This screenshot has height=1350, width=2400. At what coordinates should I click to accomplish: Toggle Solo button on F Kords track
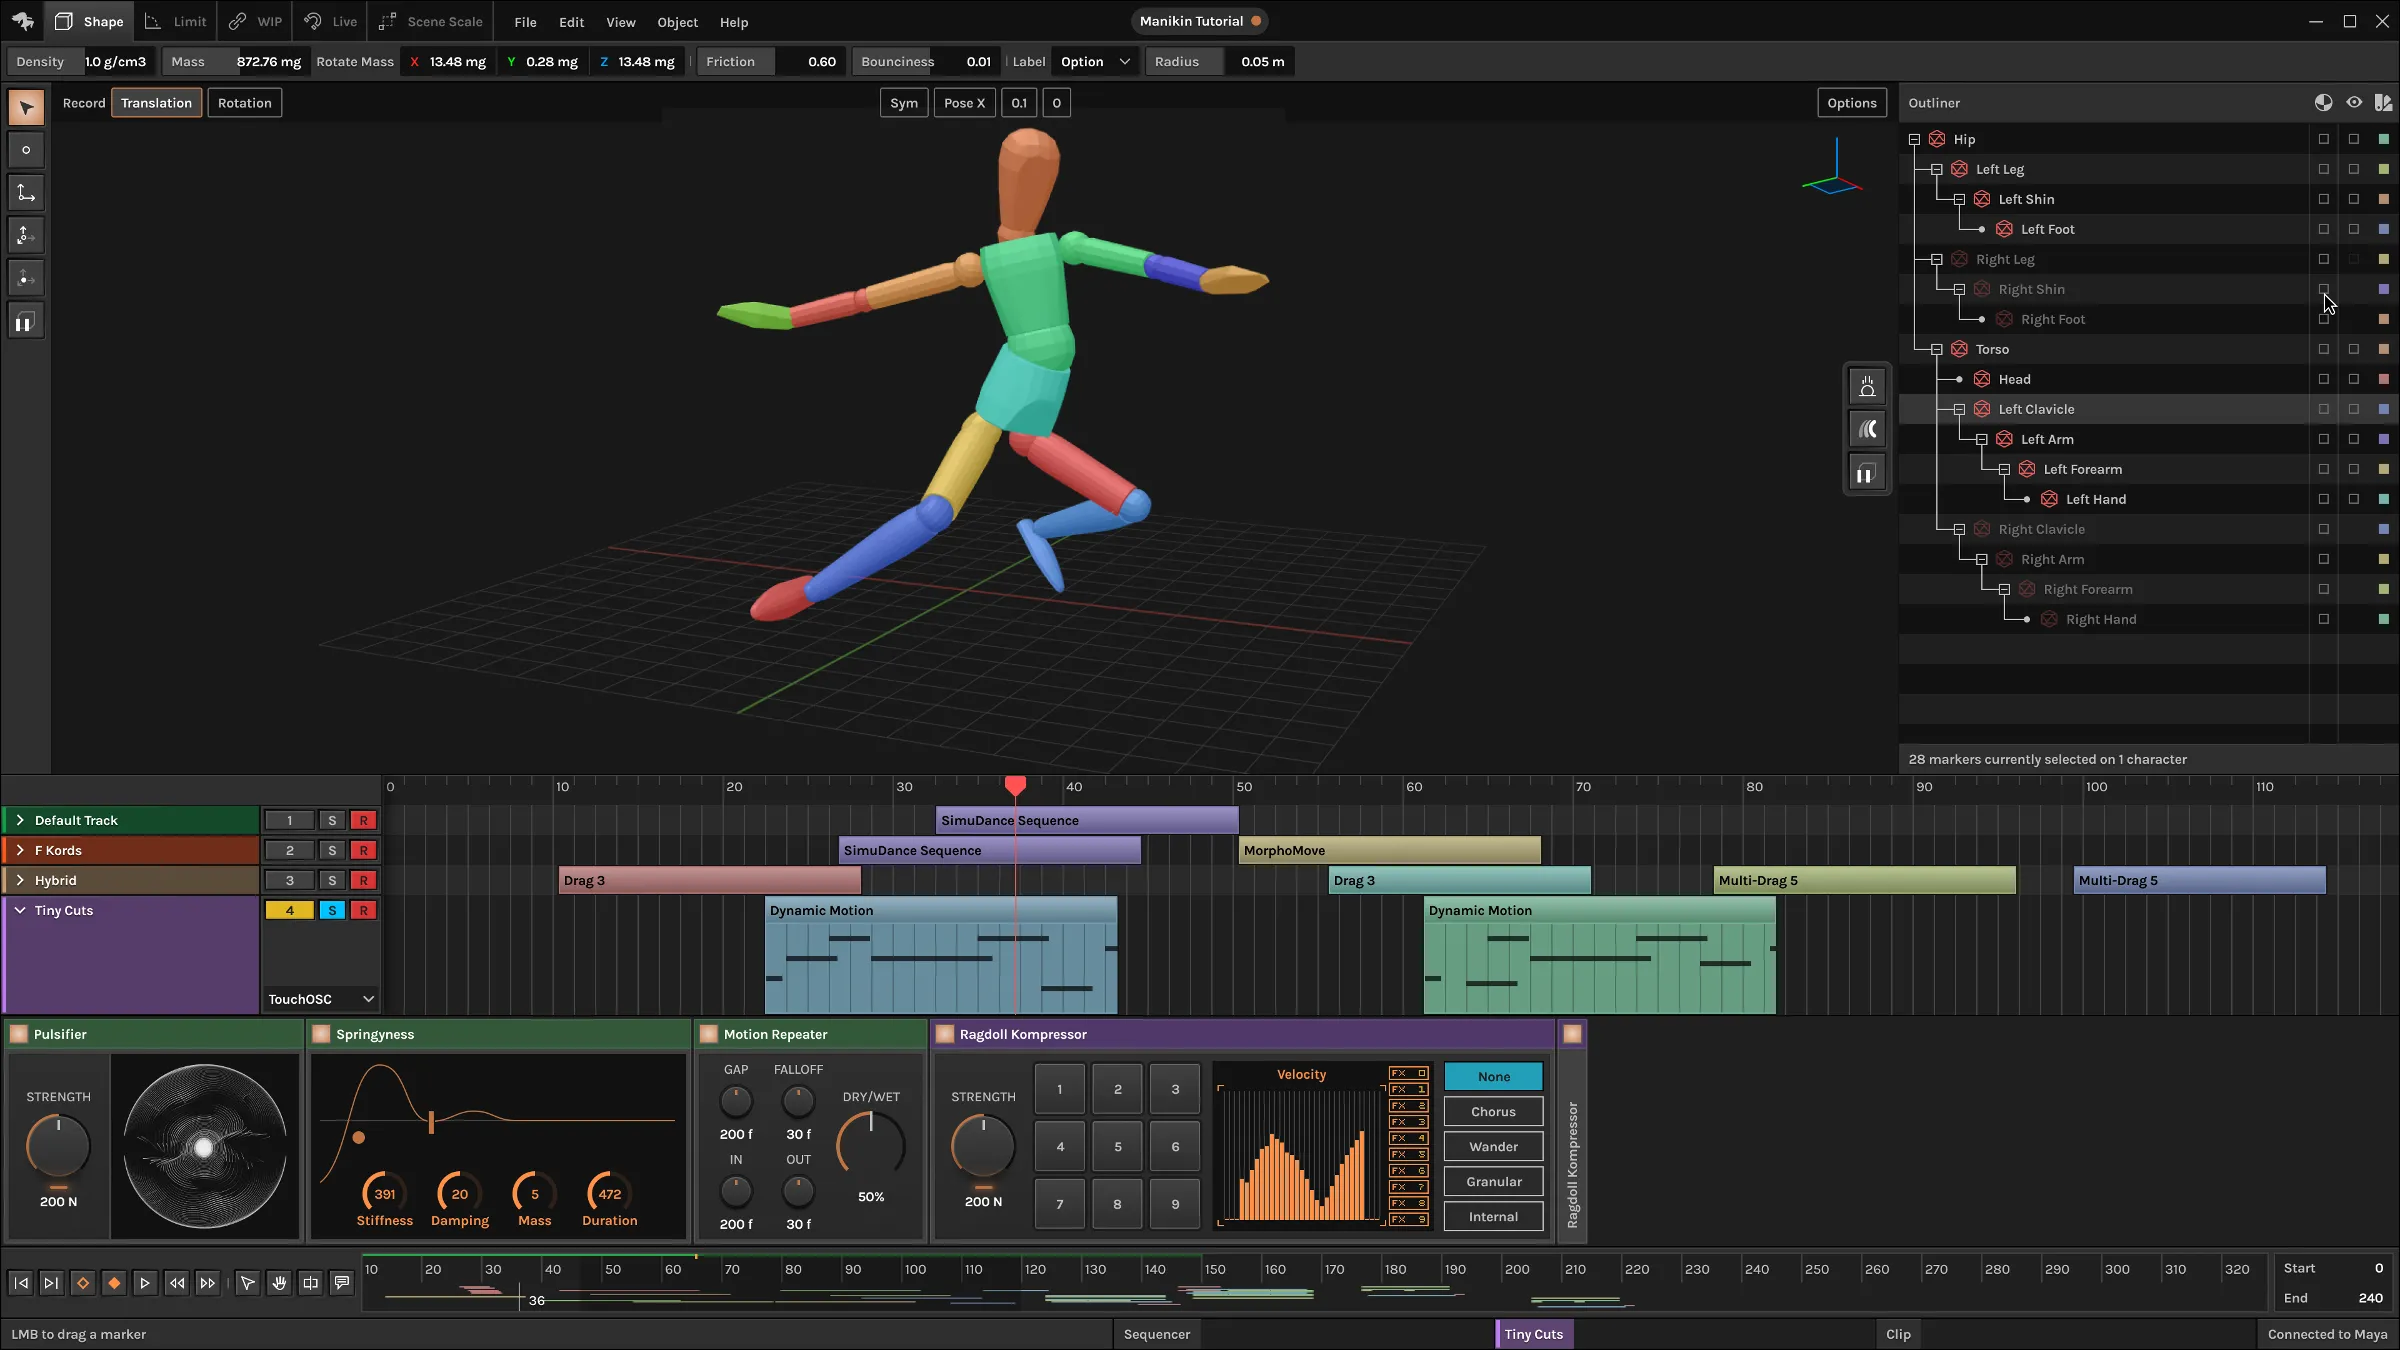click(332, 850)
